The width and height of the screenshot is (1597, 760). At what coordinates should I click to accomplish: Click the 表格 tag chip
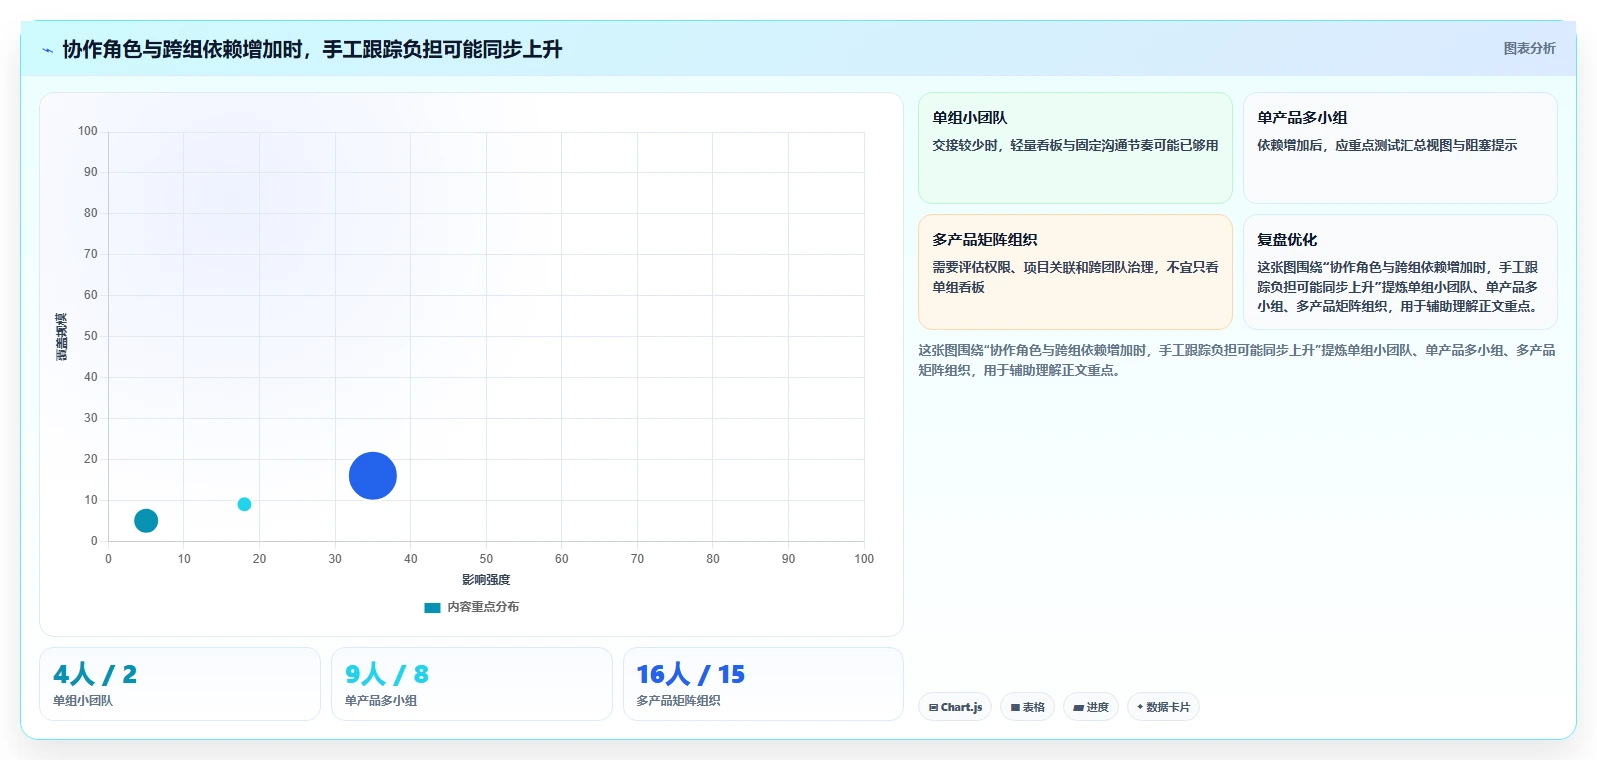click(1027, 707)
